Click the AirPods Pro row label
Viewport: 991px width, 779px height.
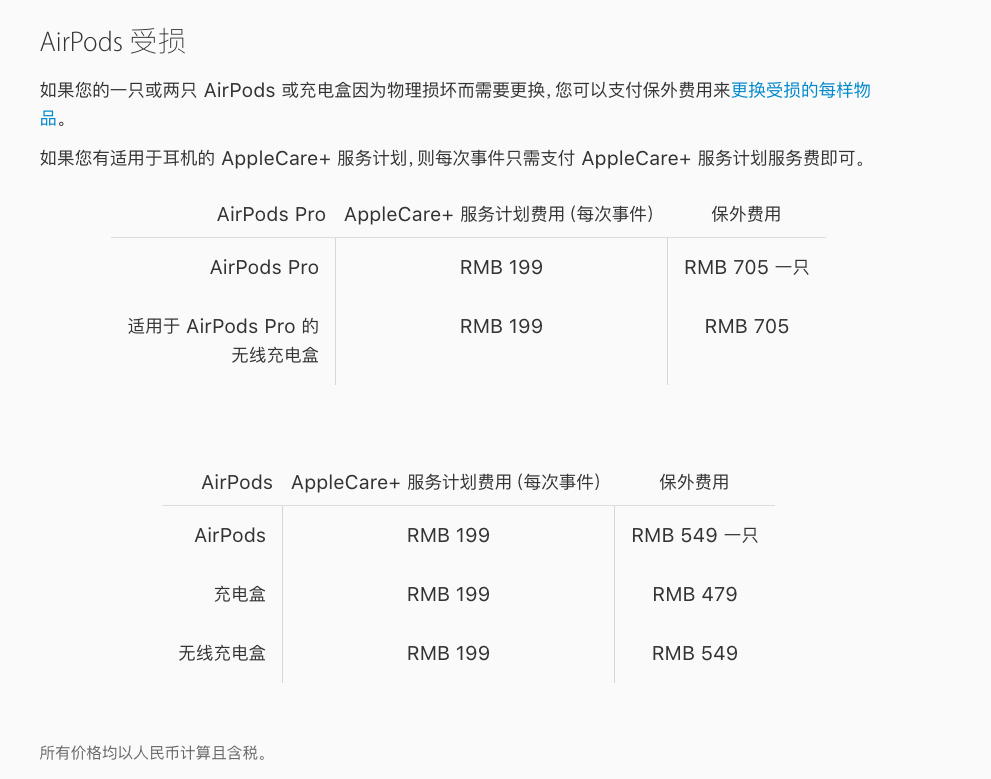click(264, 267)
